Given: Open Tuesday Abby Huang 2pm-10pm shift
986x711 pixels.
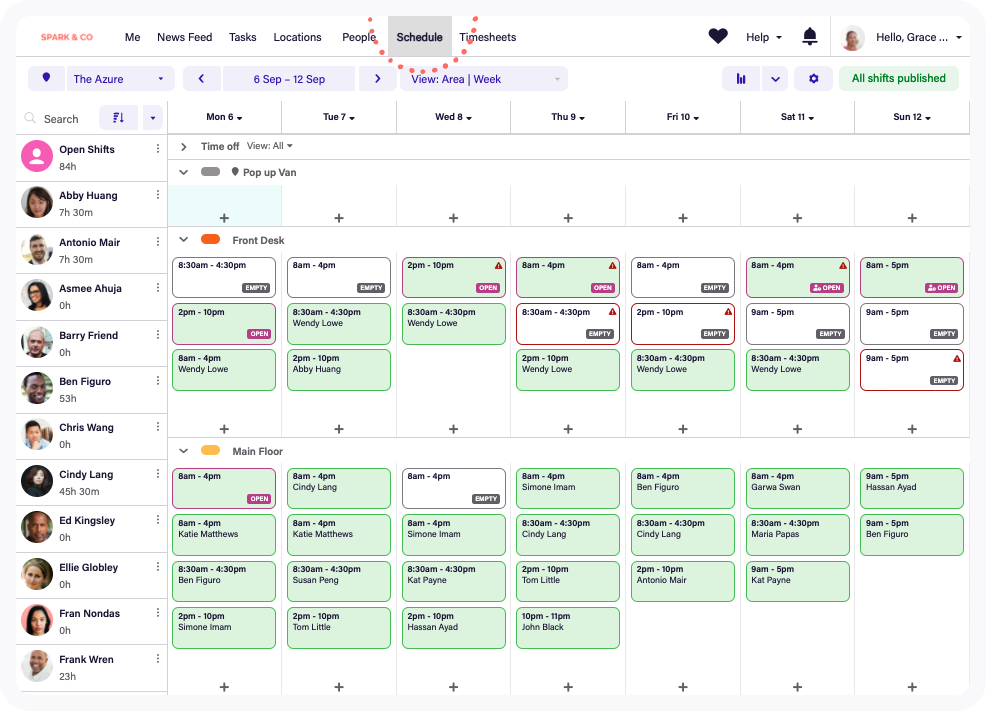Looking at the screenshot, I should point(338,370).
